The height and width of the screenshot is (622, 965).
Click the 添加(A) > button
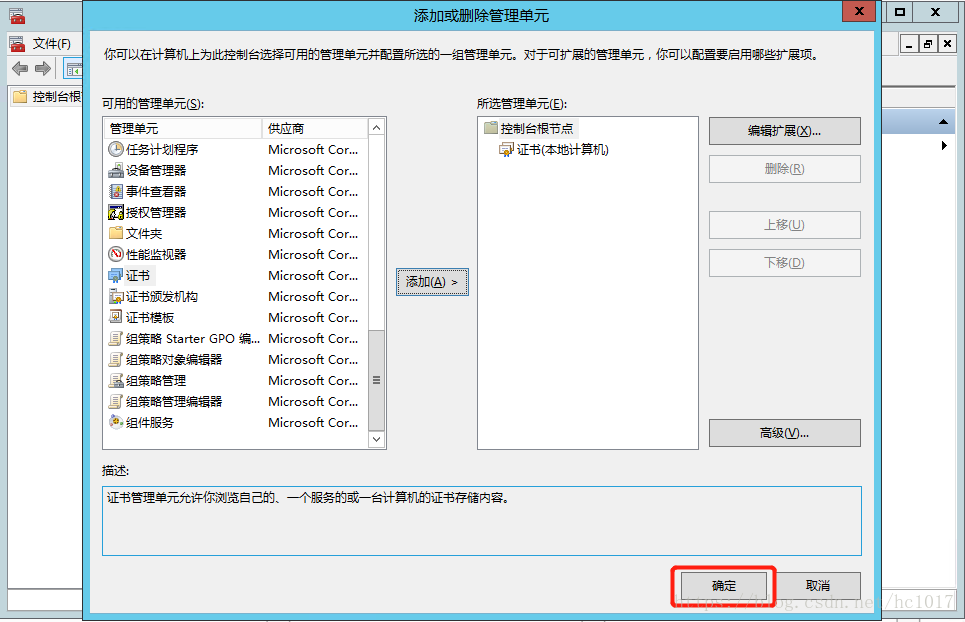(x=432, y=282)
